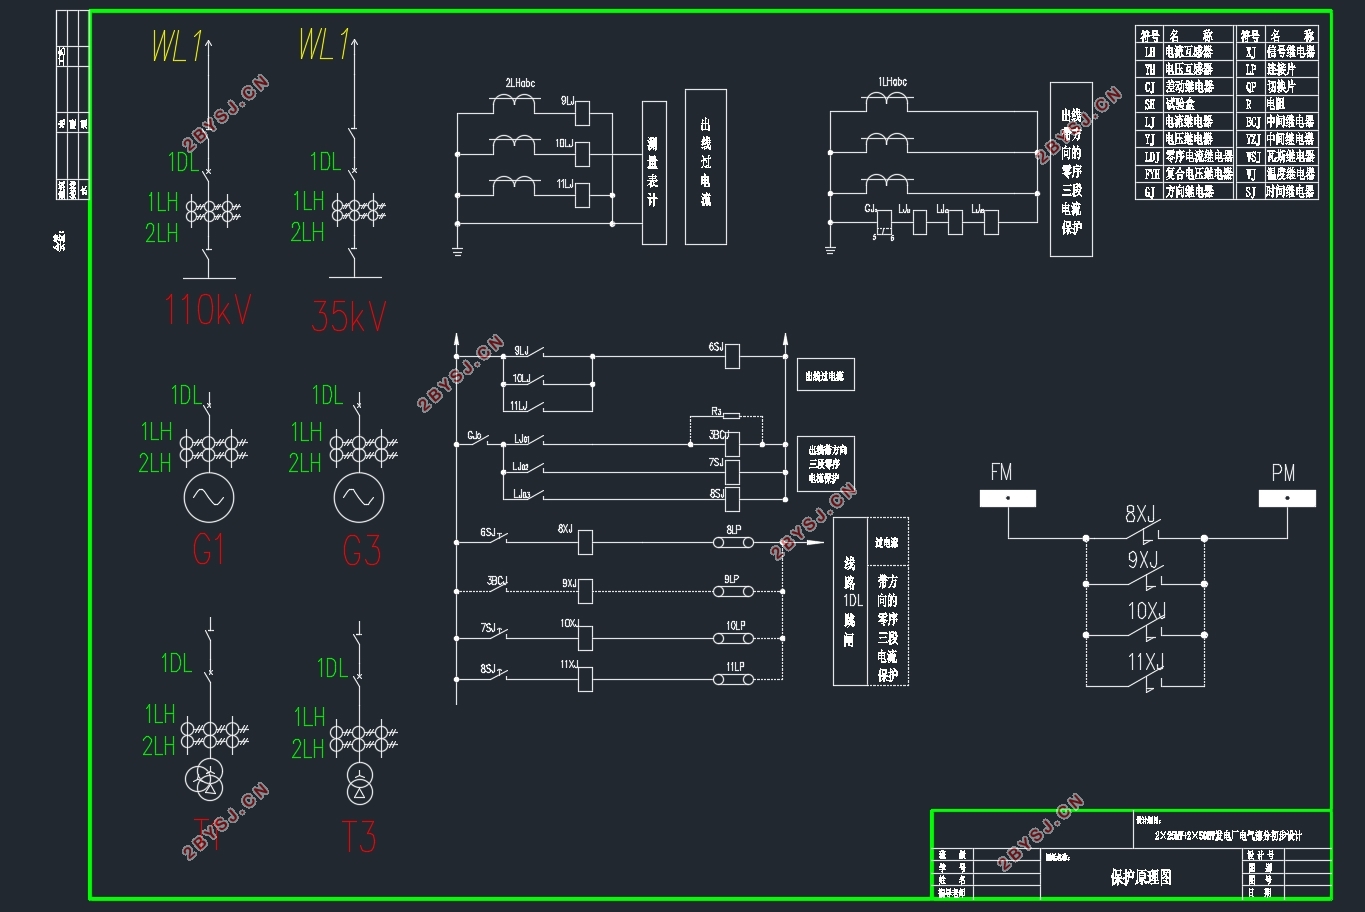Viewport: 1365px width, 912px height.
Task: Click the red G1 label
Action: 209,550
